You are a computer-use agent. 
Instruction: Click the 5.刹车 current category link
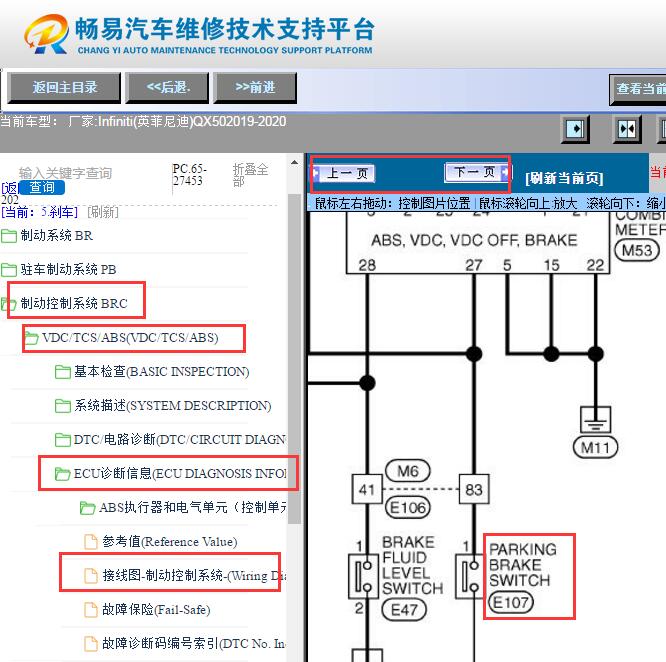tap(59, 212)
